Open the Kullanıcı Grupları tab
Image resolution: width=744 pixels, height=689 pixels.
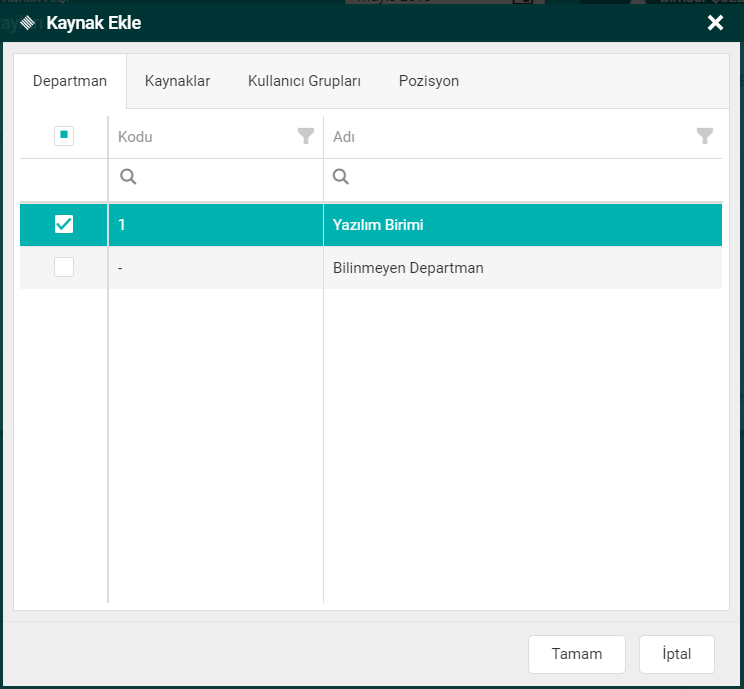pos(304,81)
